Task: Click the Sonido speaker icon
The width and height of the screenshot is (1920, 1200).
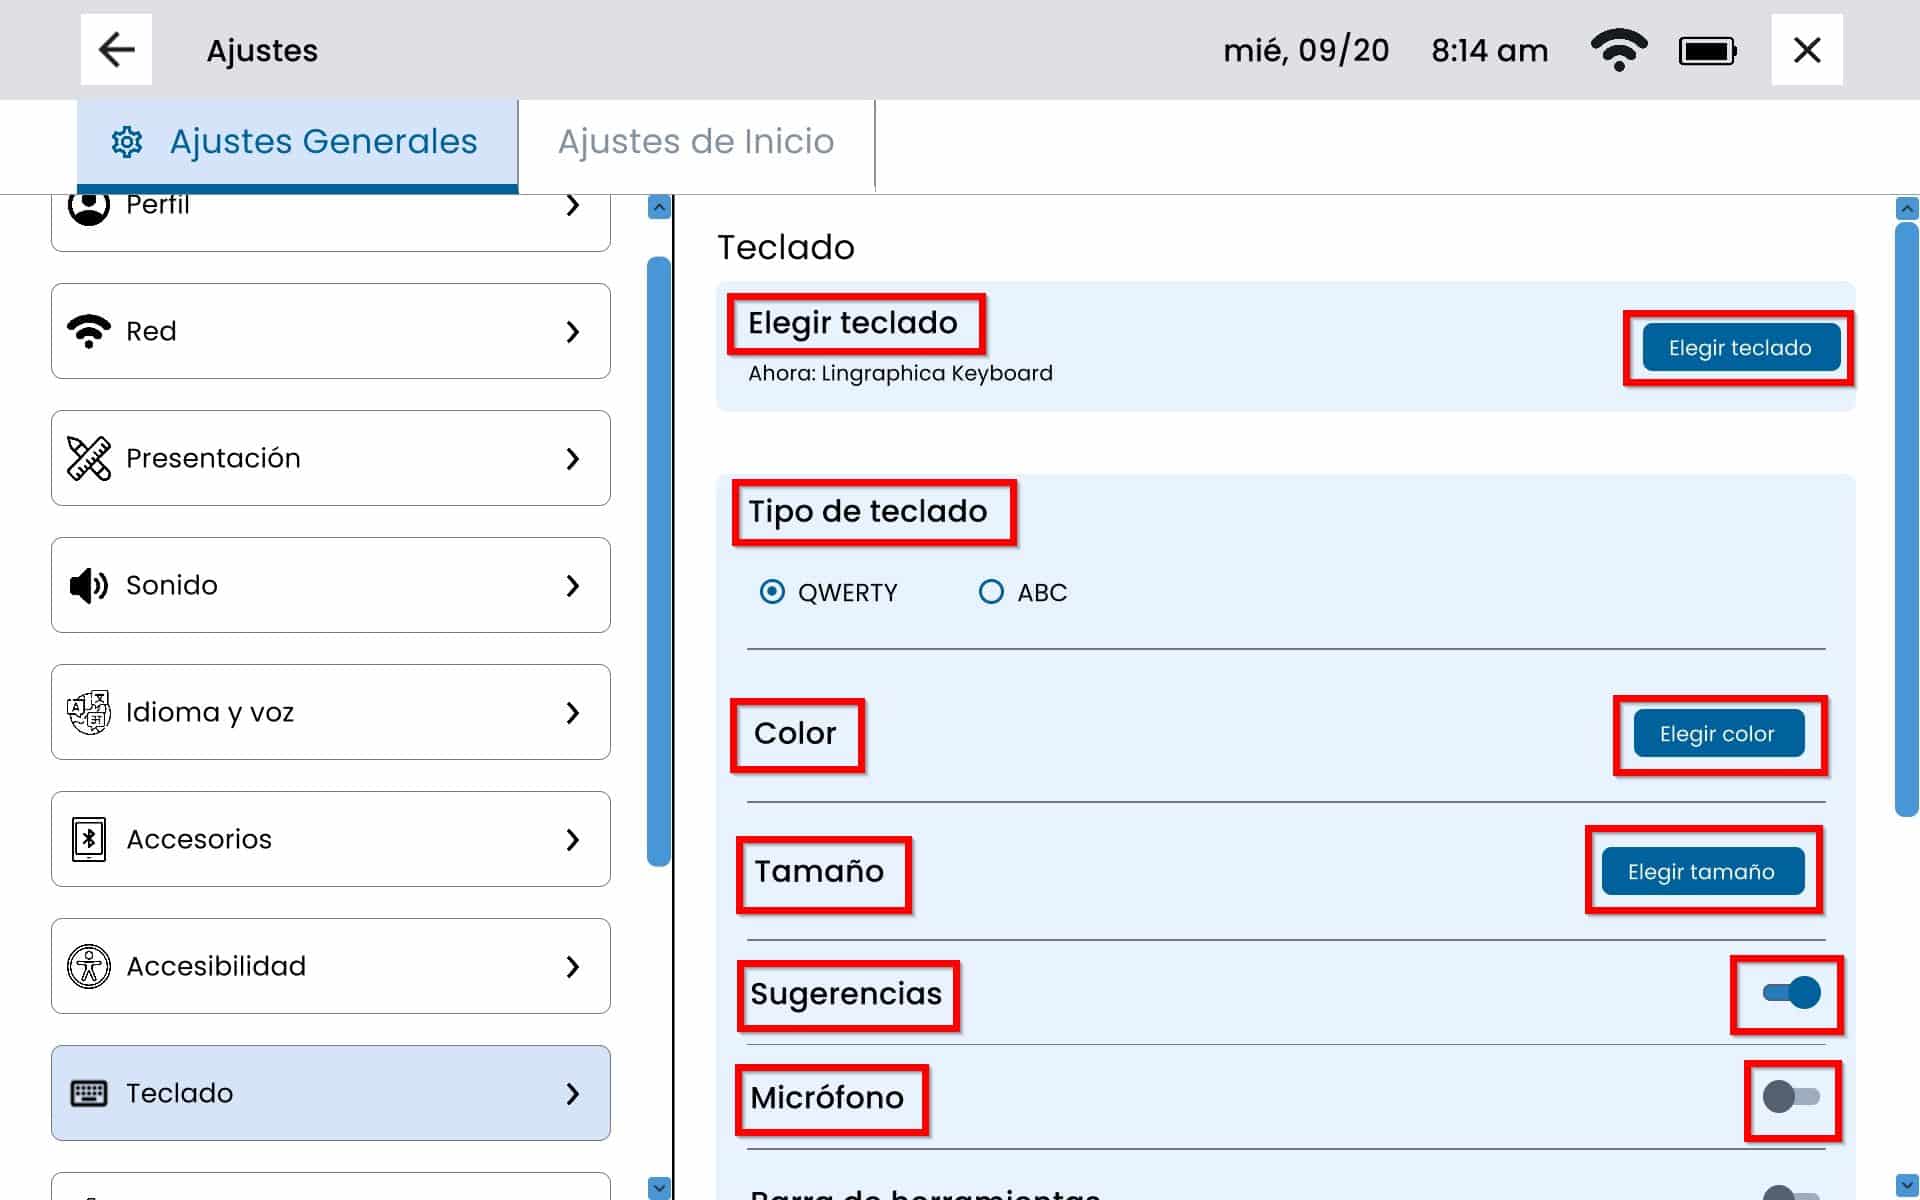Action: pos(89,585)
